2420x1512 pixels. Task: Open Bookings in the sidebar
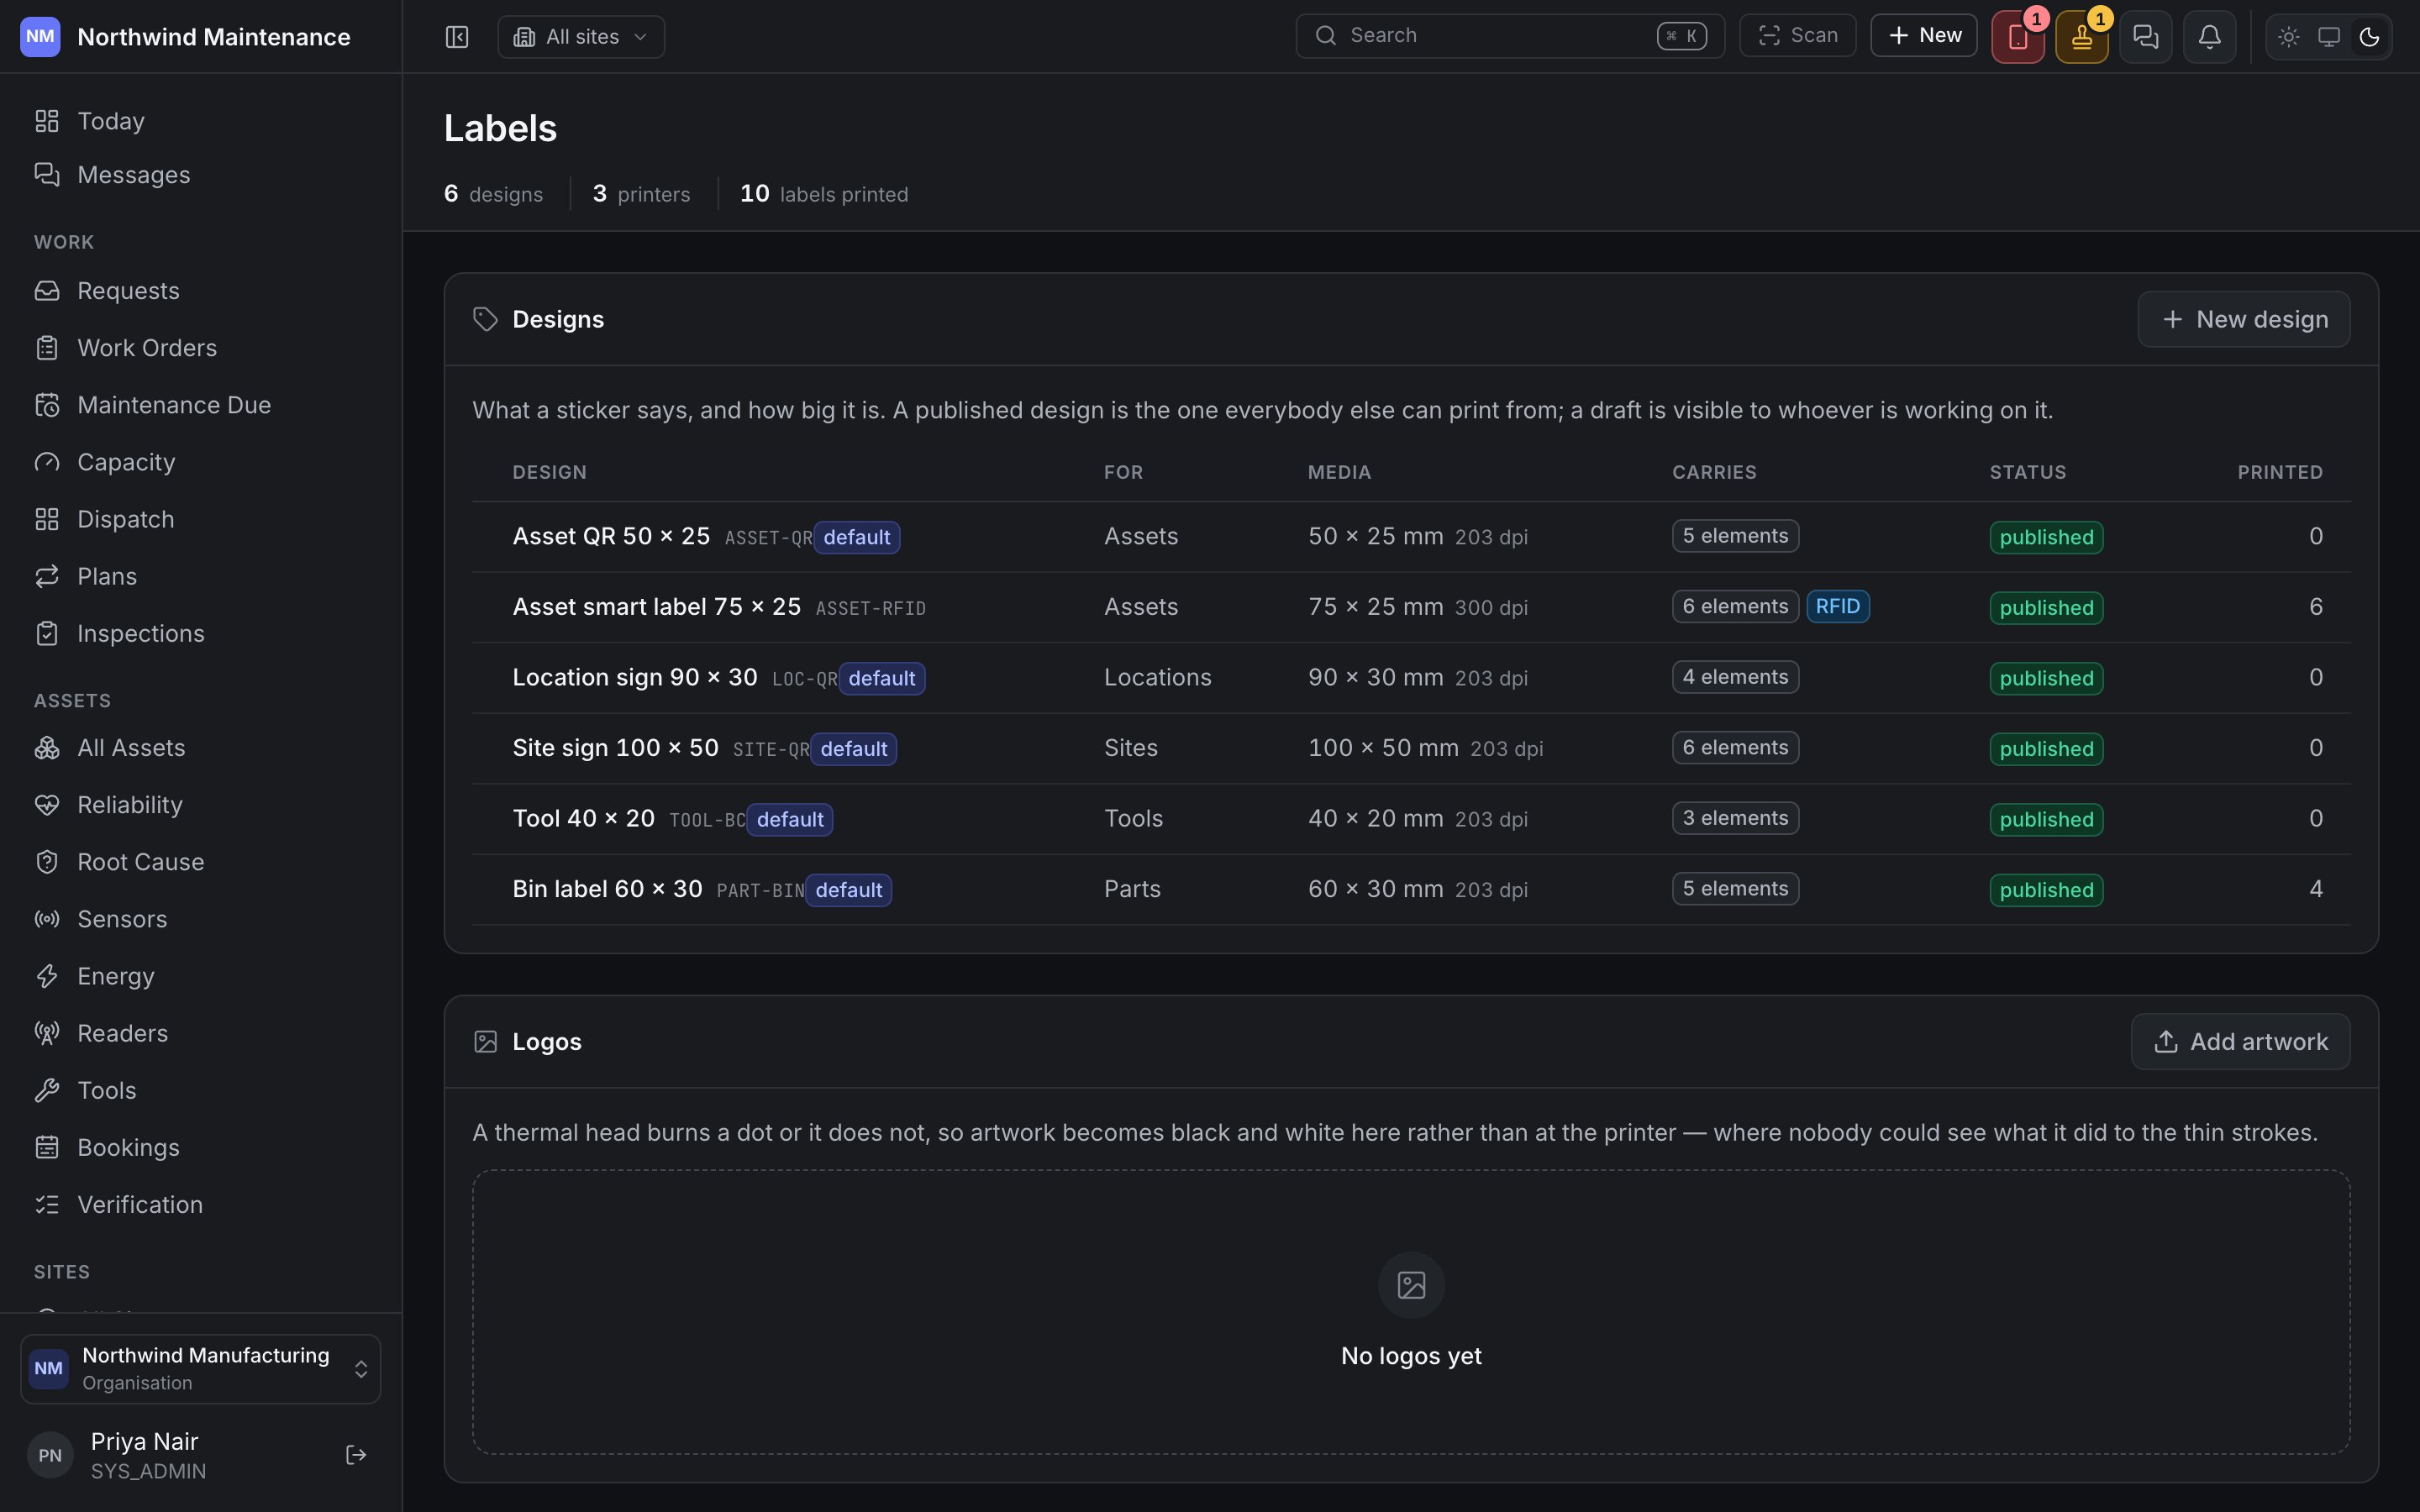(x=200, y=1147)
